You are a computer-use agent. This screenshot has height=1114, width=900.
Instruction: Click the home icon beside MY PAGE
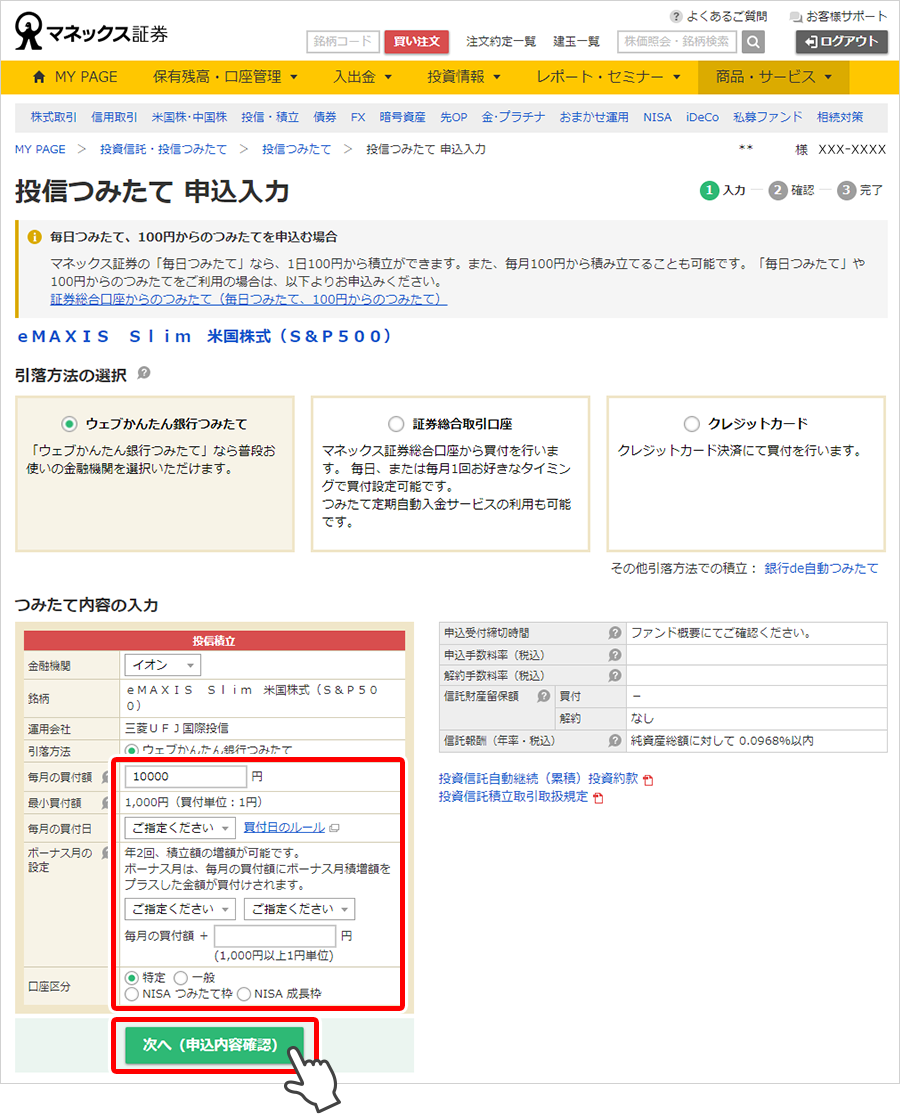[39, 77]
